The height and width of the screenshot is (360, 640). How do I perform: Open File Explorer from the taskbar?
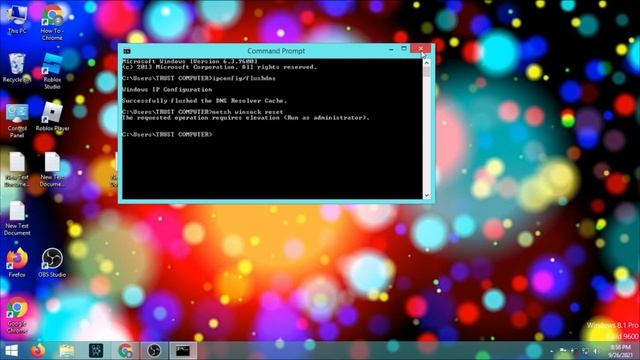pyautogui.click(x=67, y=351)
